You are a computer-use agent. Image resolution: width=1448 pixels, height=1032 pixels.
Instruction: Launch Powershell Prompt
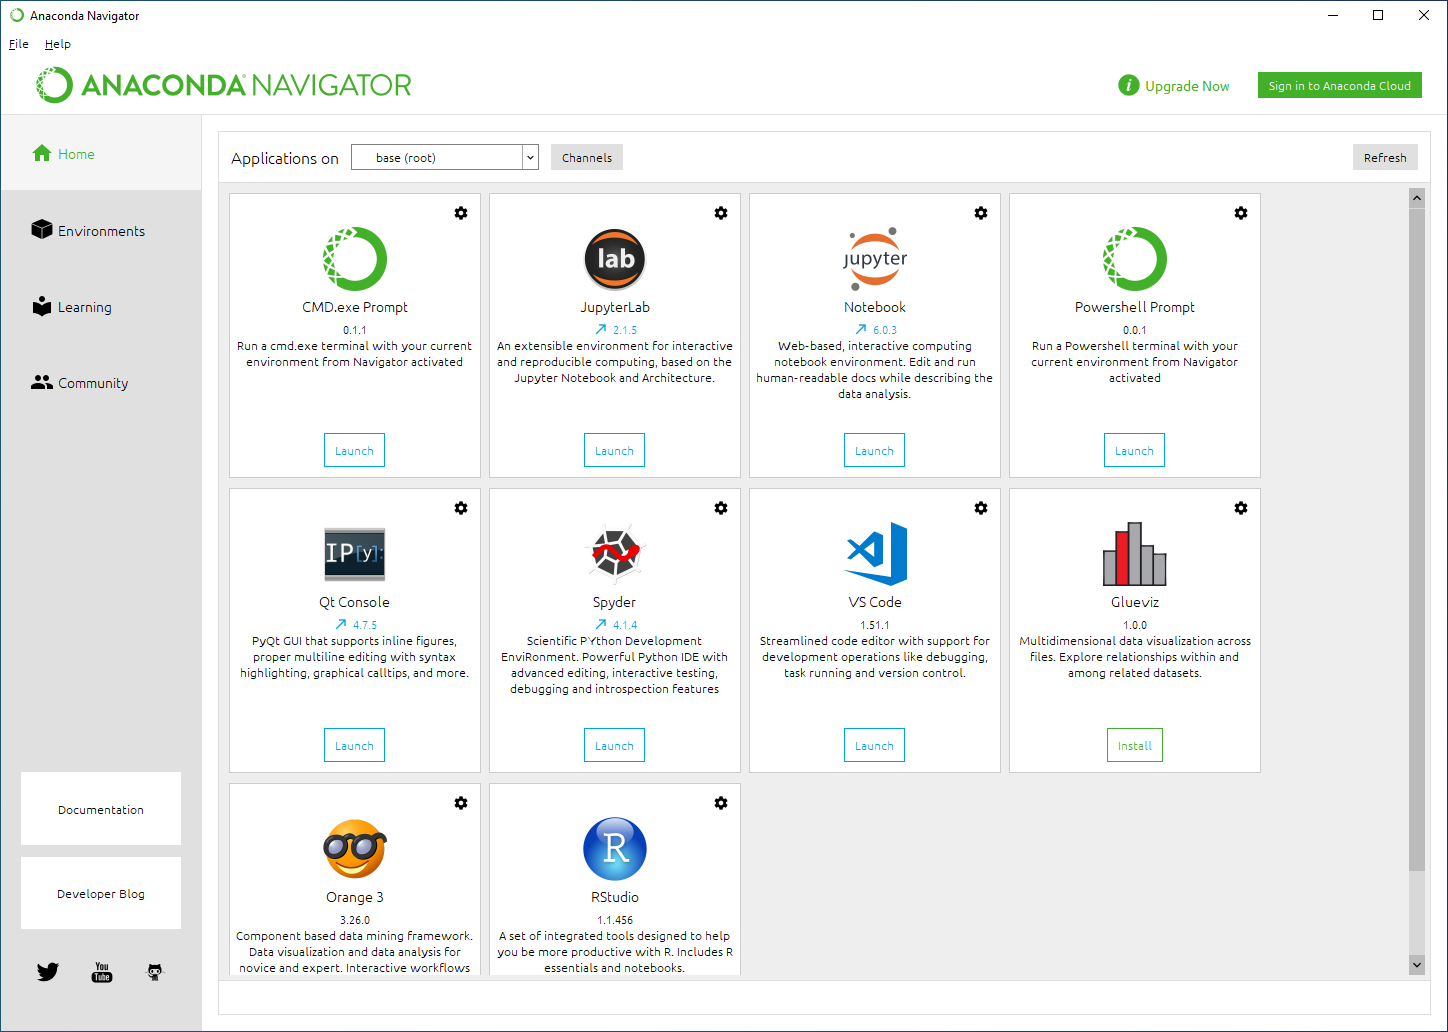click(x=1134, y=450)
